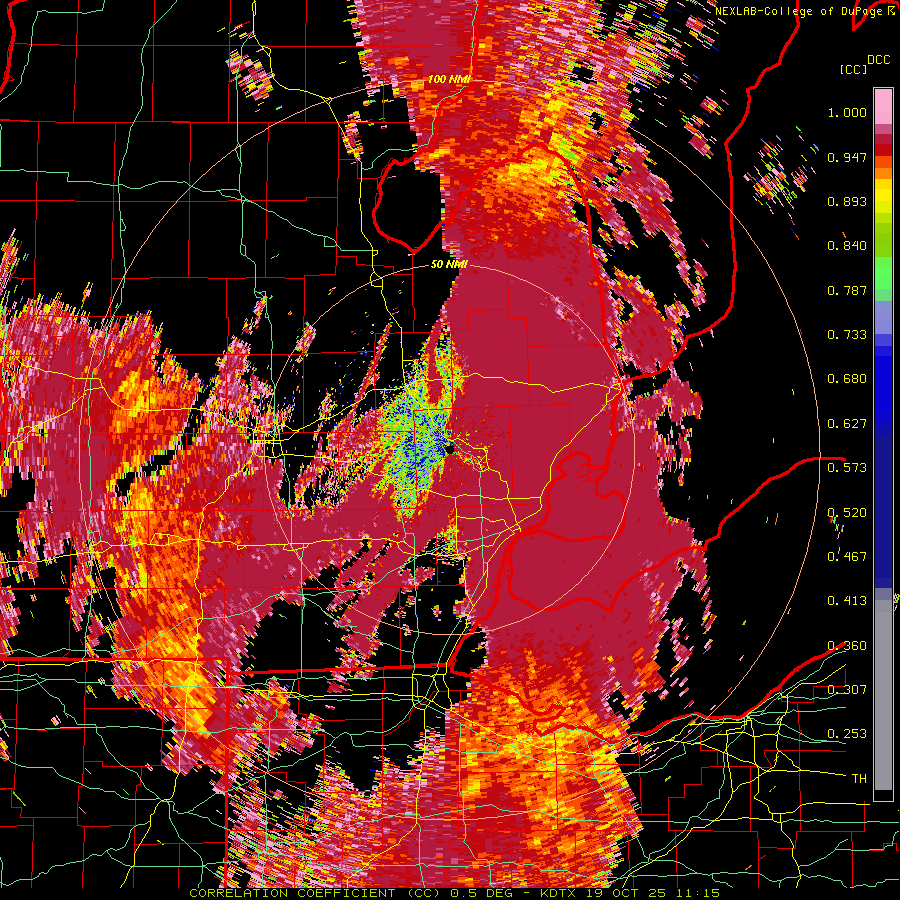Click the black KDTX radar site dot

[x=449, y=449]
